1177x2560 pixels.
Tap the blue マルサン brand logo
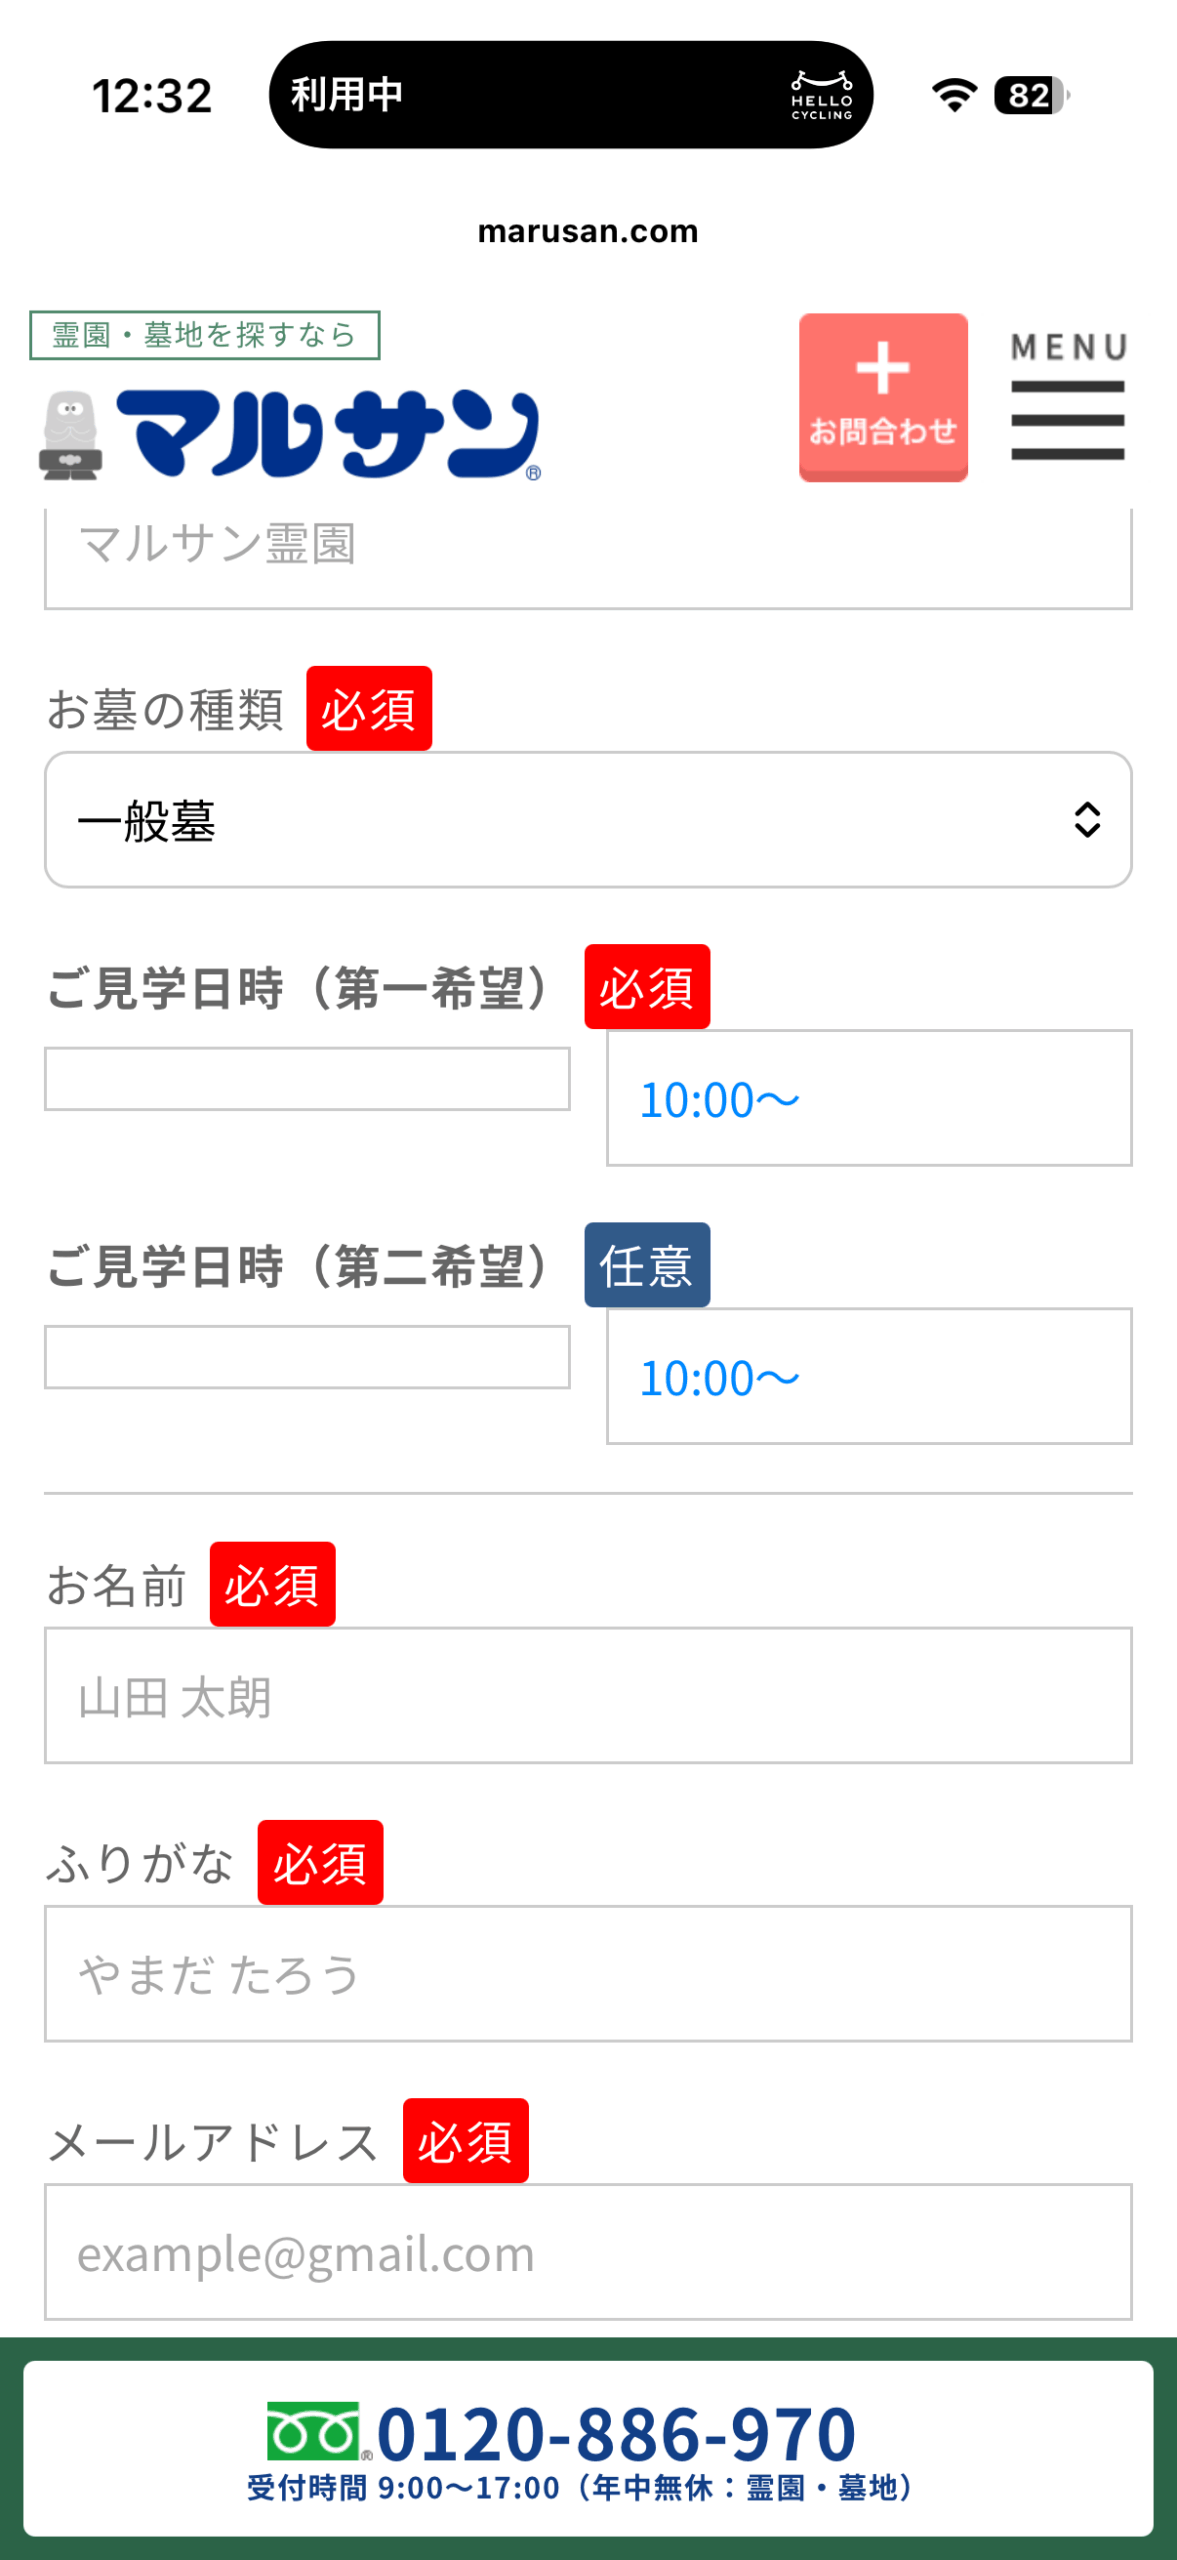click(x=328, y=434)
